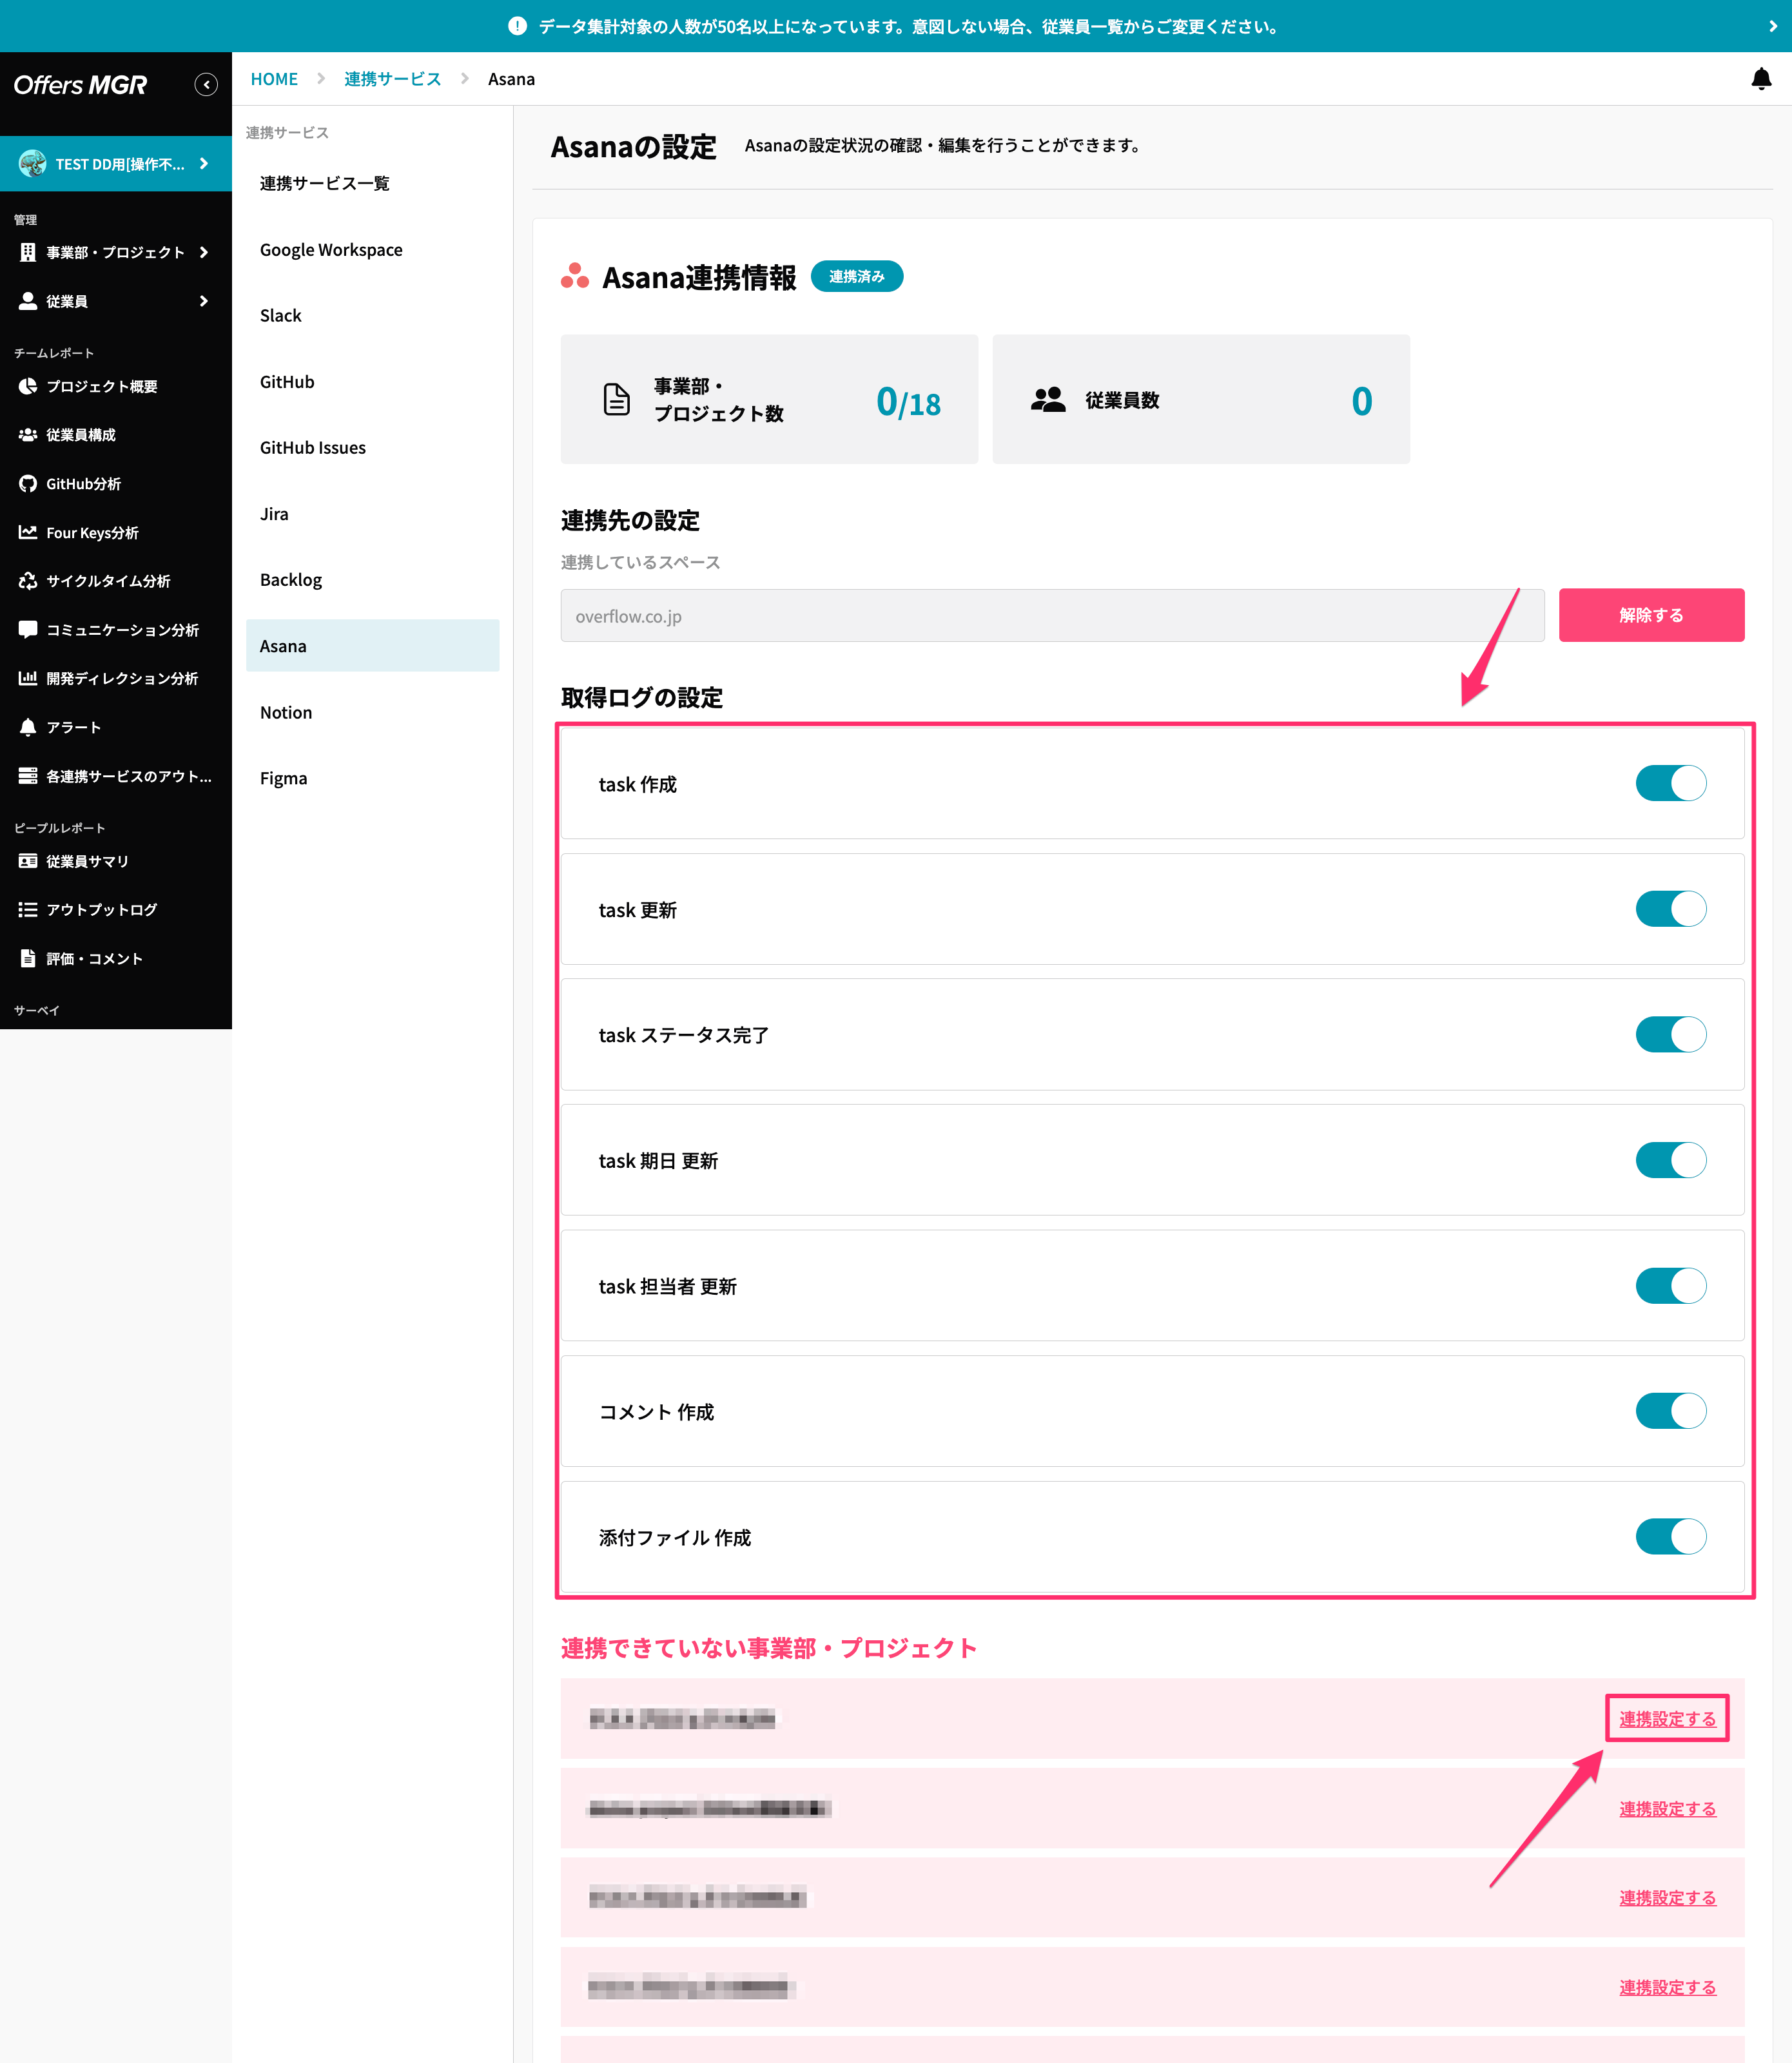This screenshot has width=1792, height=2063.
Task: Click the 連携済み status badge
Action: pyautogui.click(x=856, y=276)
